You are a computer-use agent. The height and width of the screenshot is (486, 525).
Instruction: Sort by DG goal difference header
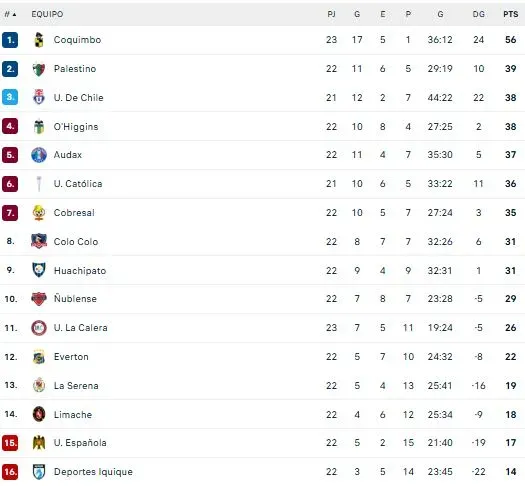478,14
